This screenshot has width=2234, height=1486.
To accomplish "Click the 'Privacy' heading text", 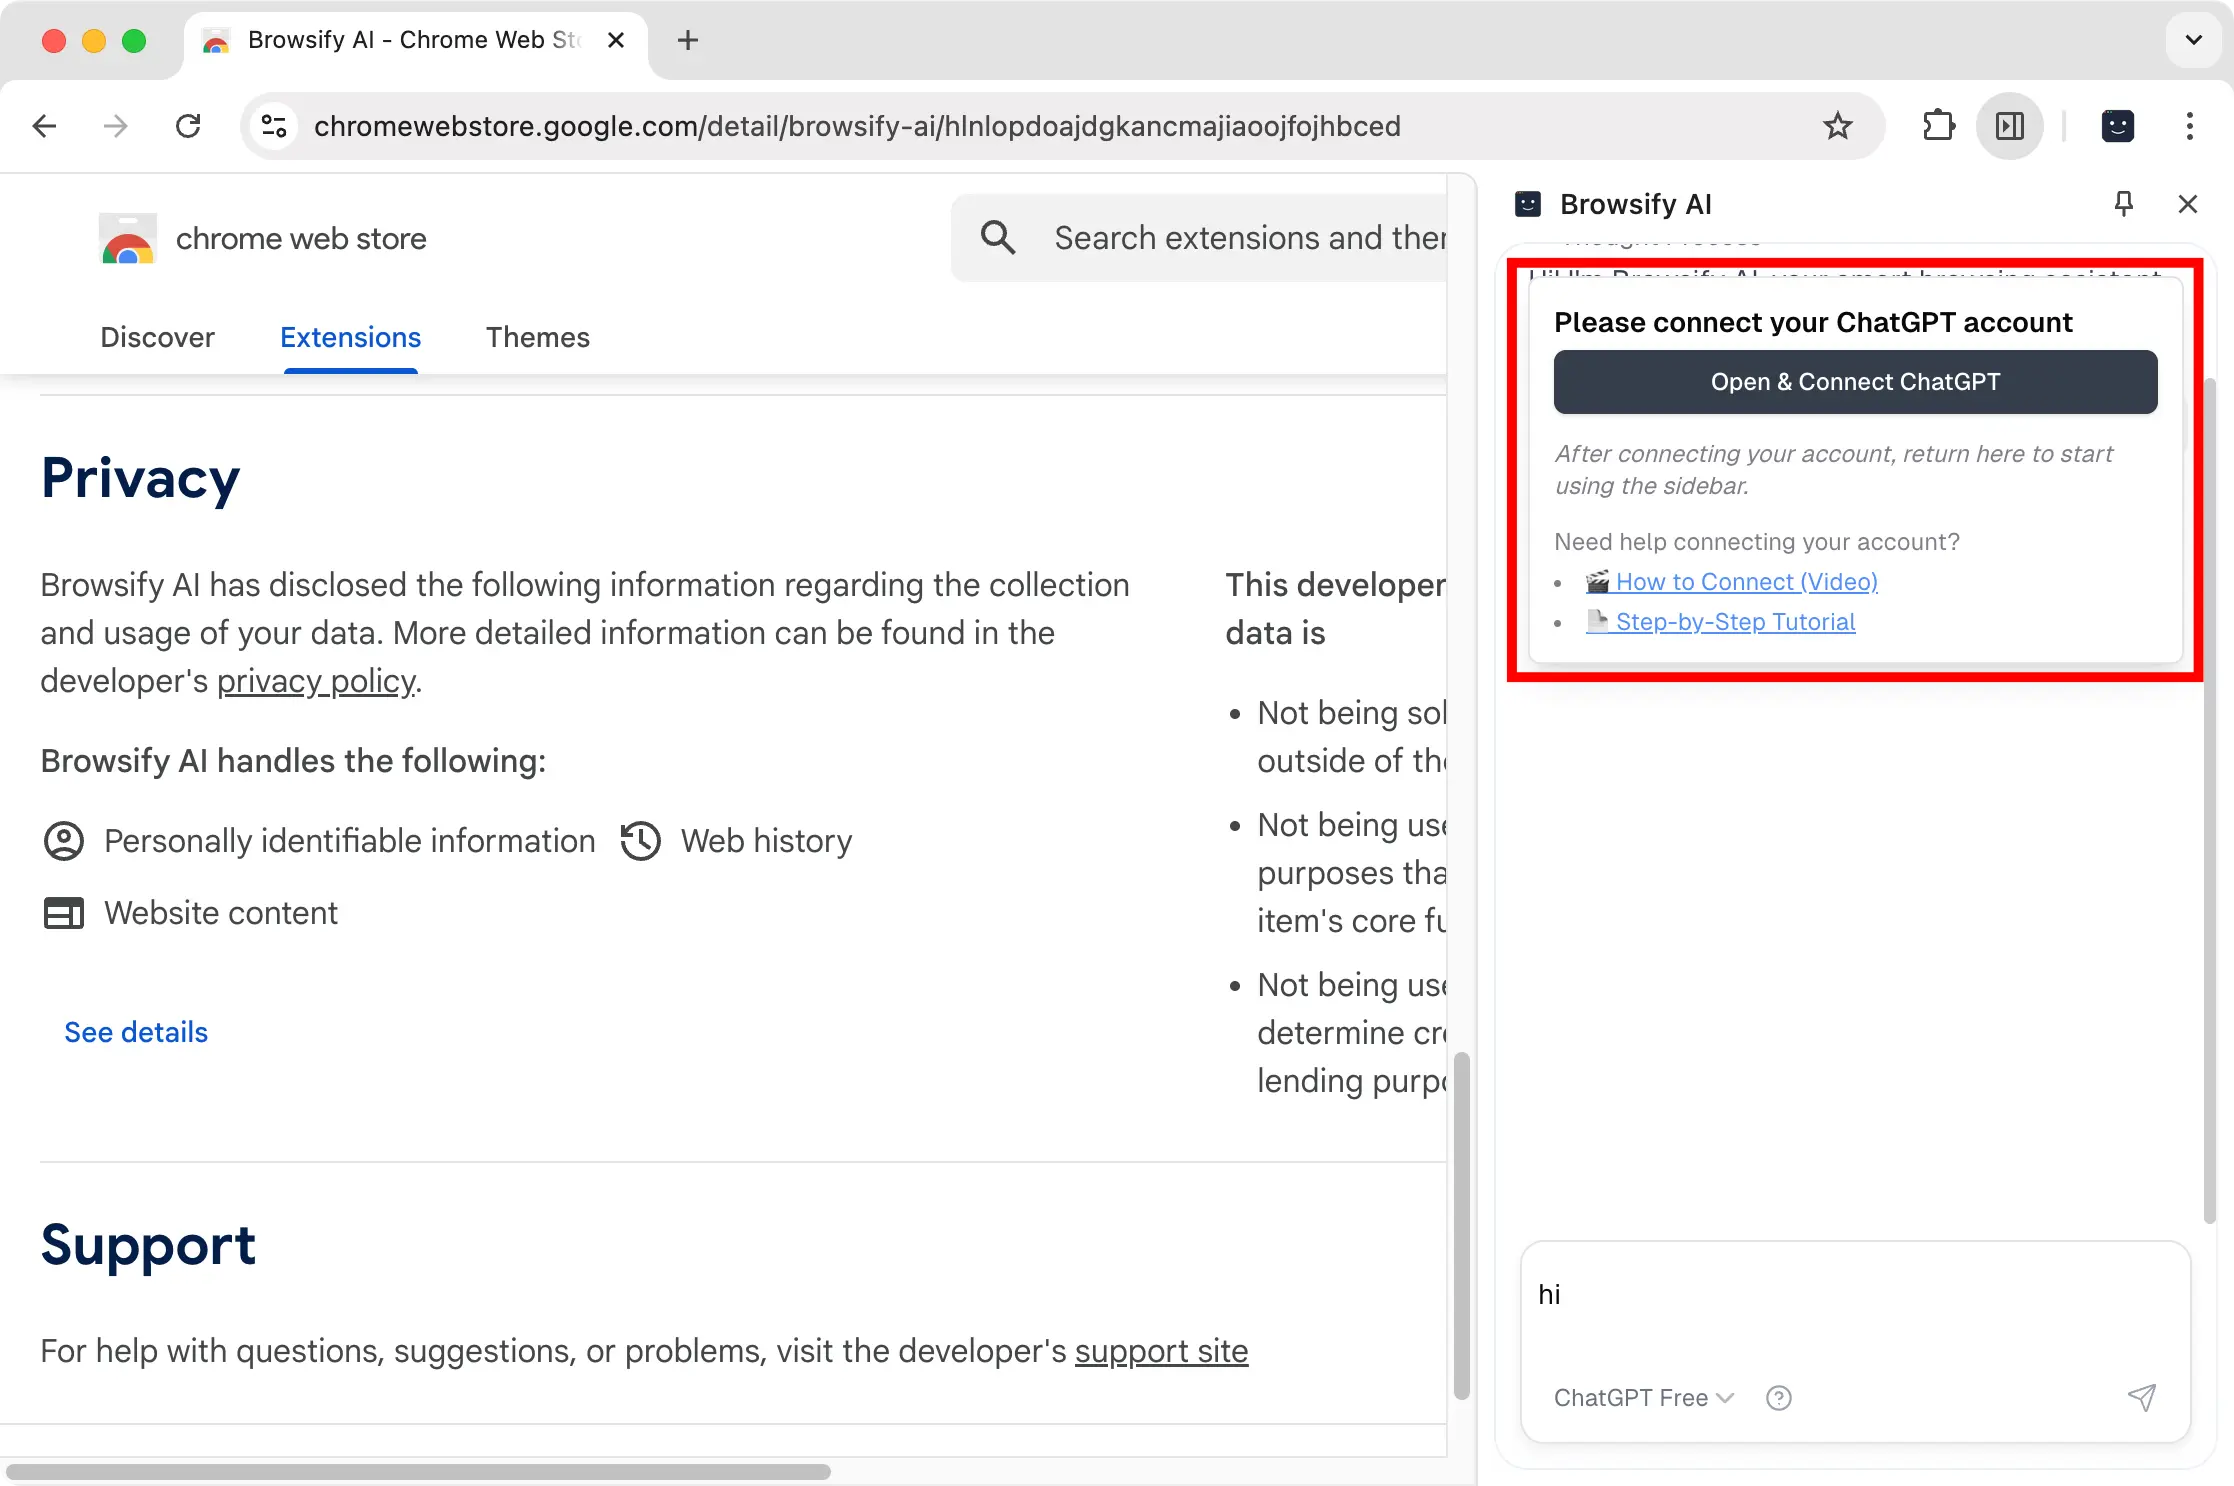I will coord(140,478).
